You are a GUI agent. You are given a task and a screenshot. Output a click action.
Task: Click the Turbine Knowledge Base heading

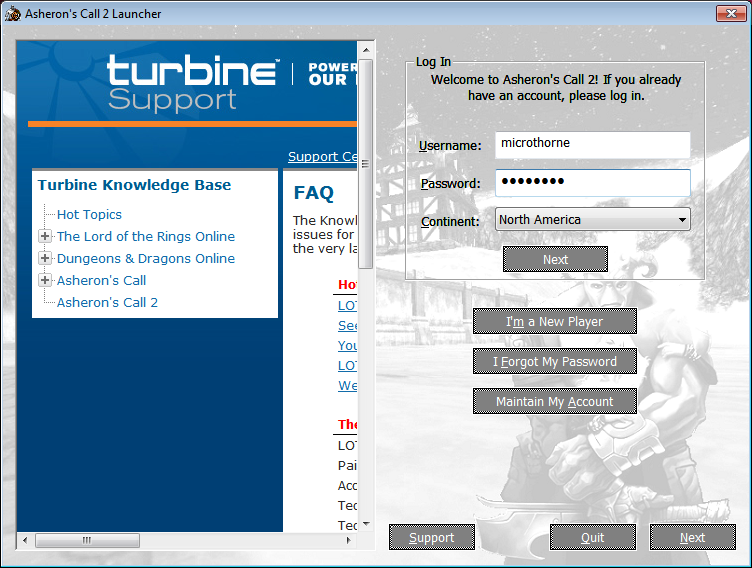pyautogui.click(x=134, y=185)
